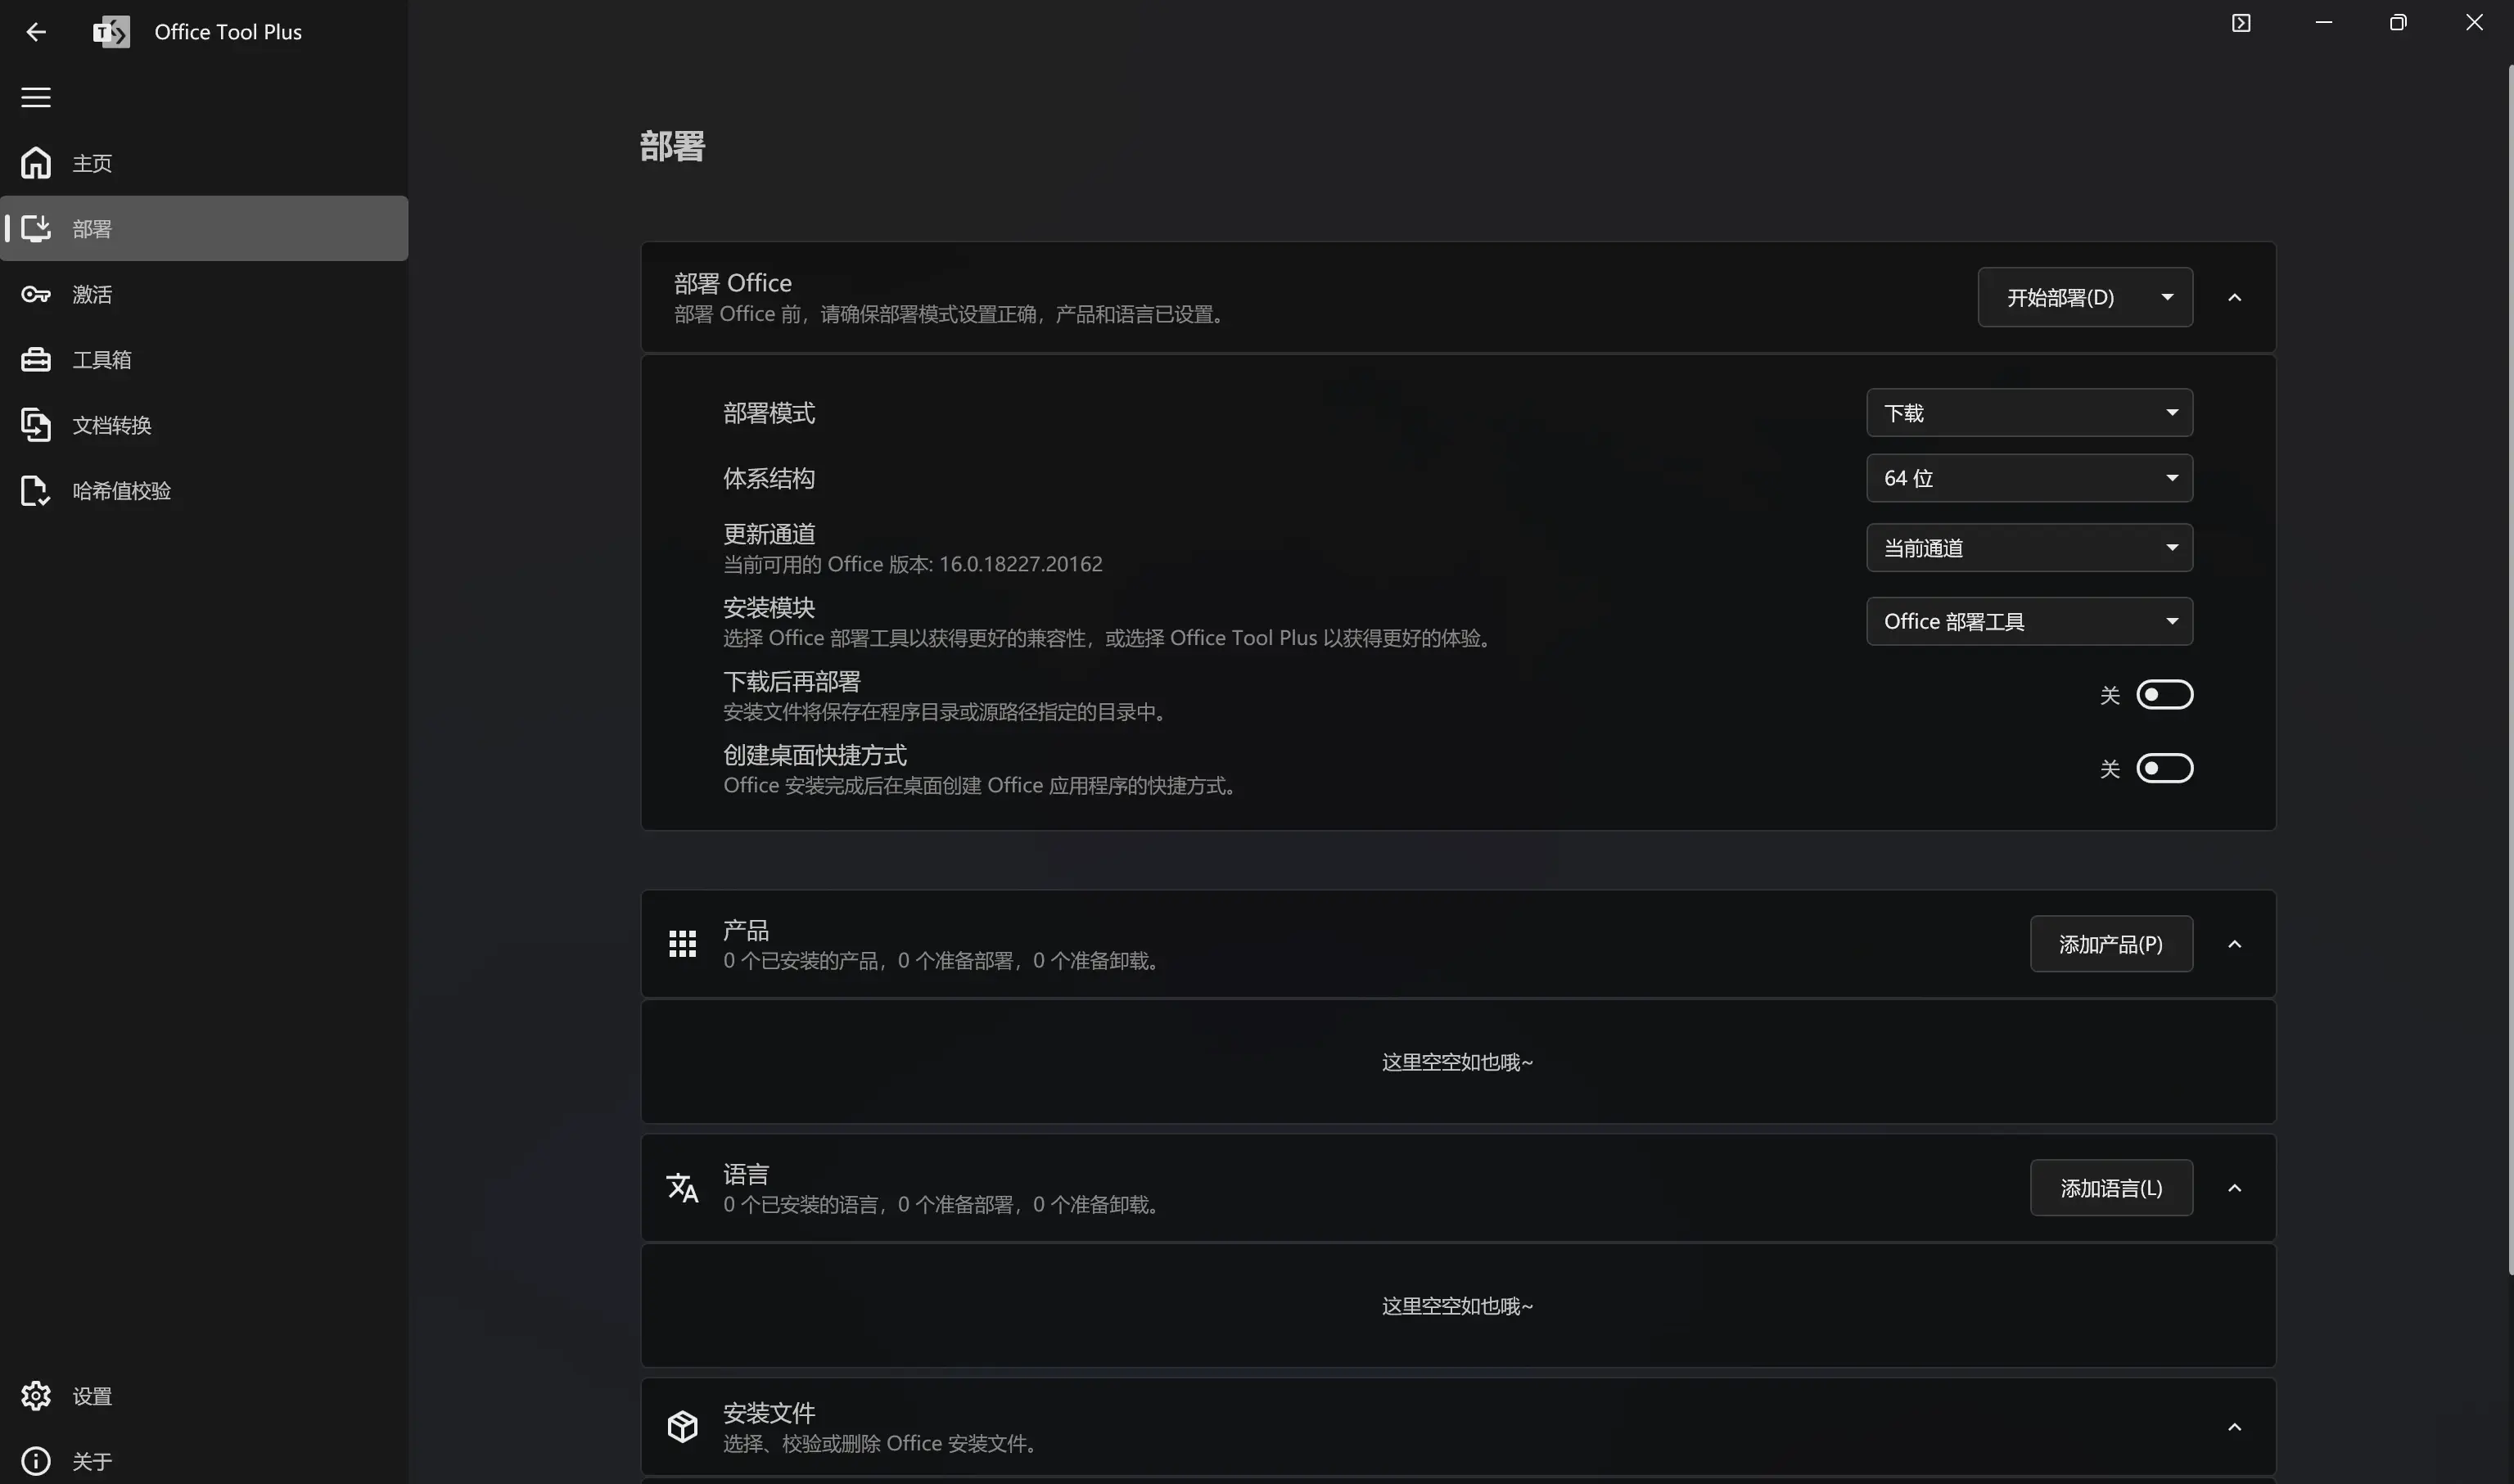2514x1484 pixels.
Task: Open the arrow menu on 开始部署(D)
Action: 2167,297
